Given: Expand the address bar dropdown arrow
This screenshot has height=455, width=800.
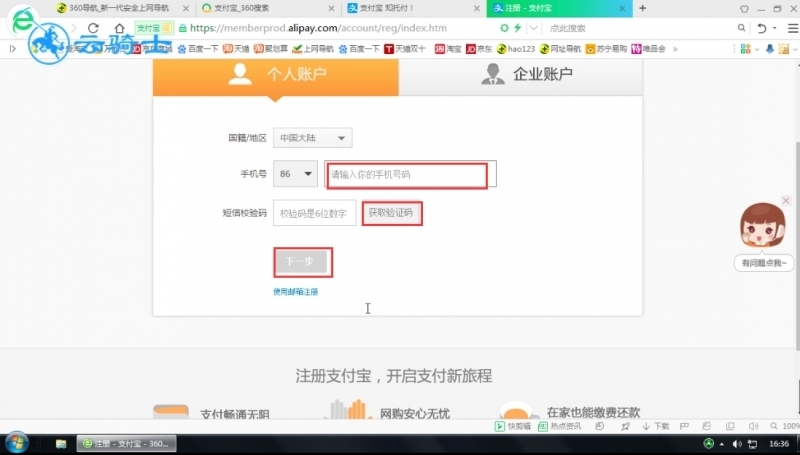Looking at the screenshot, I should tap(534, 28).
